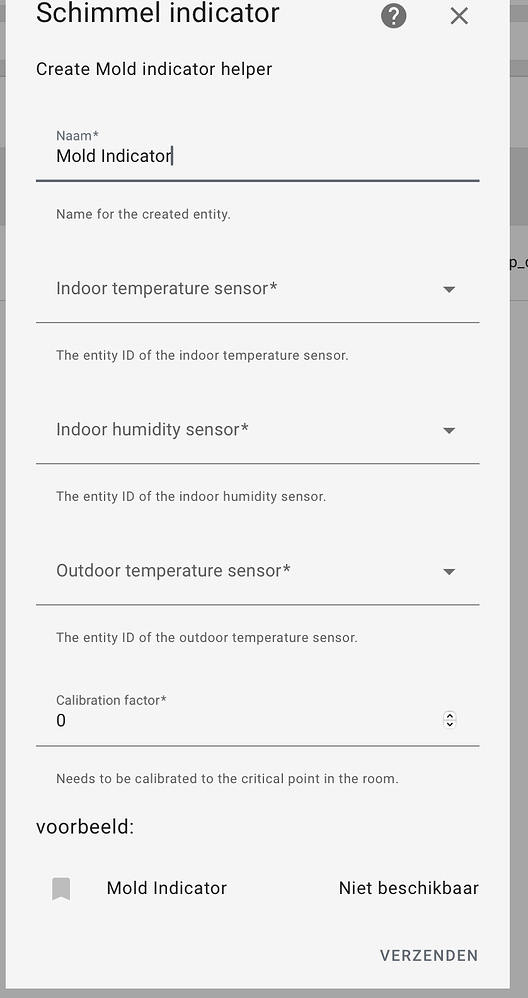Viewport: 528px width, 998px height.
Task: Increase calibration factor with up arrow
Action: pos(450,716)
